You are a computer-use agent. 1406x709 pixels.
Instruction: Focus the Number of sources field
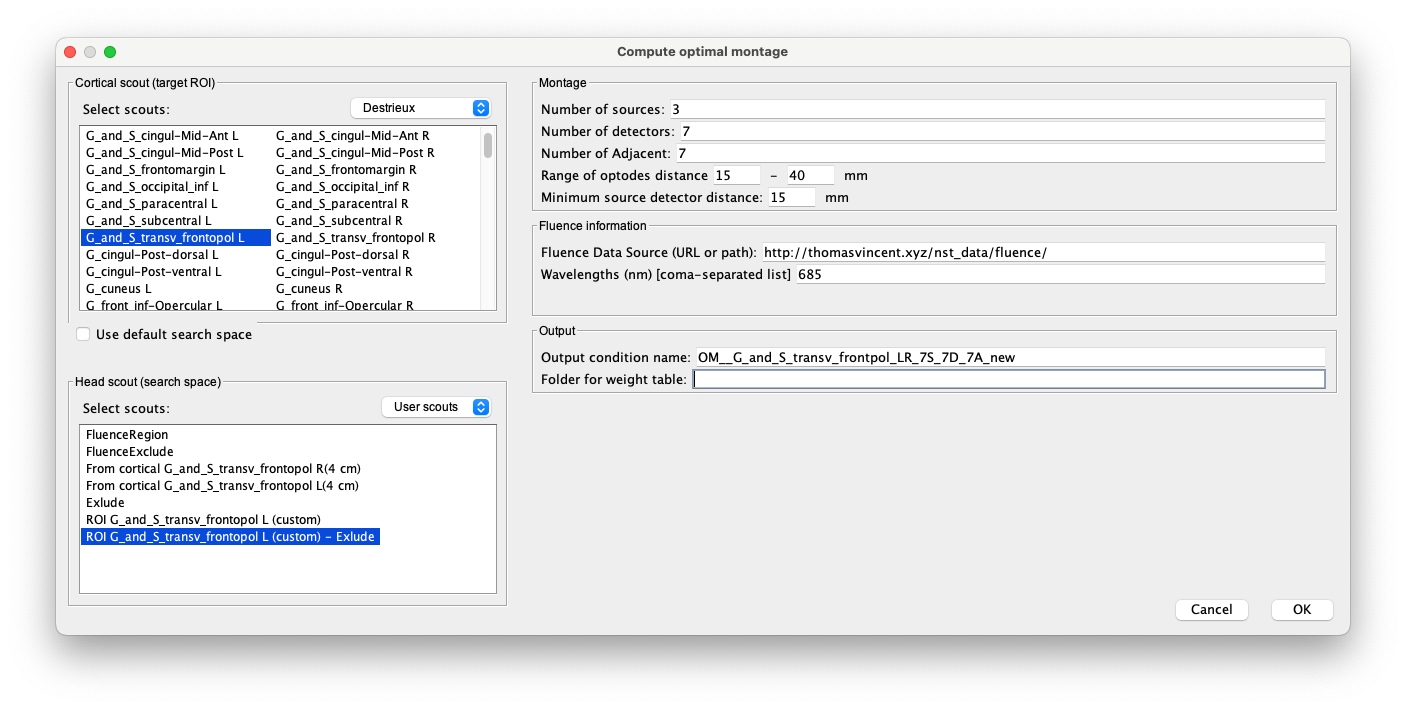(x=997, y=109)
